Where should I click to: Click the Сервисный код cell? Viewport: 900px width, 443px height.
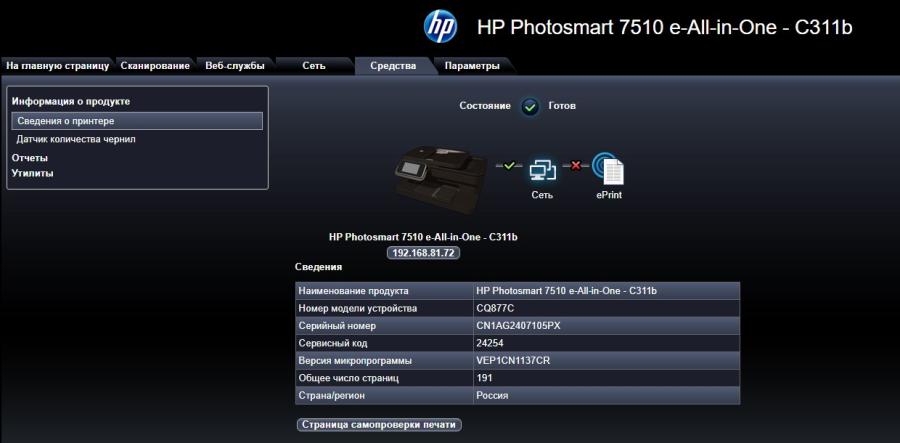point(384,343)
